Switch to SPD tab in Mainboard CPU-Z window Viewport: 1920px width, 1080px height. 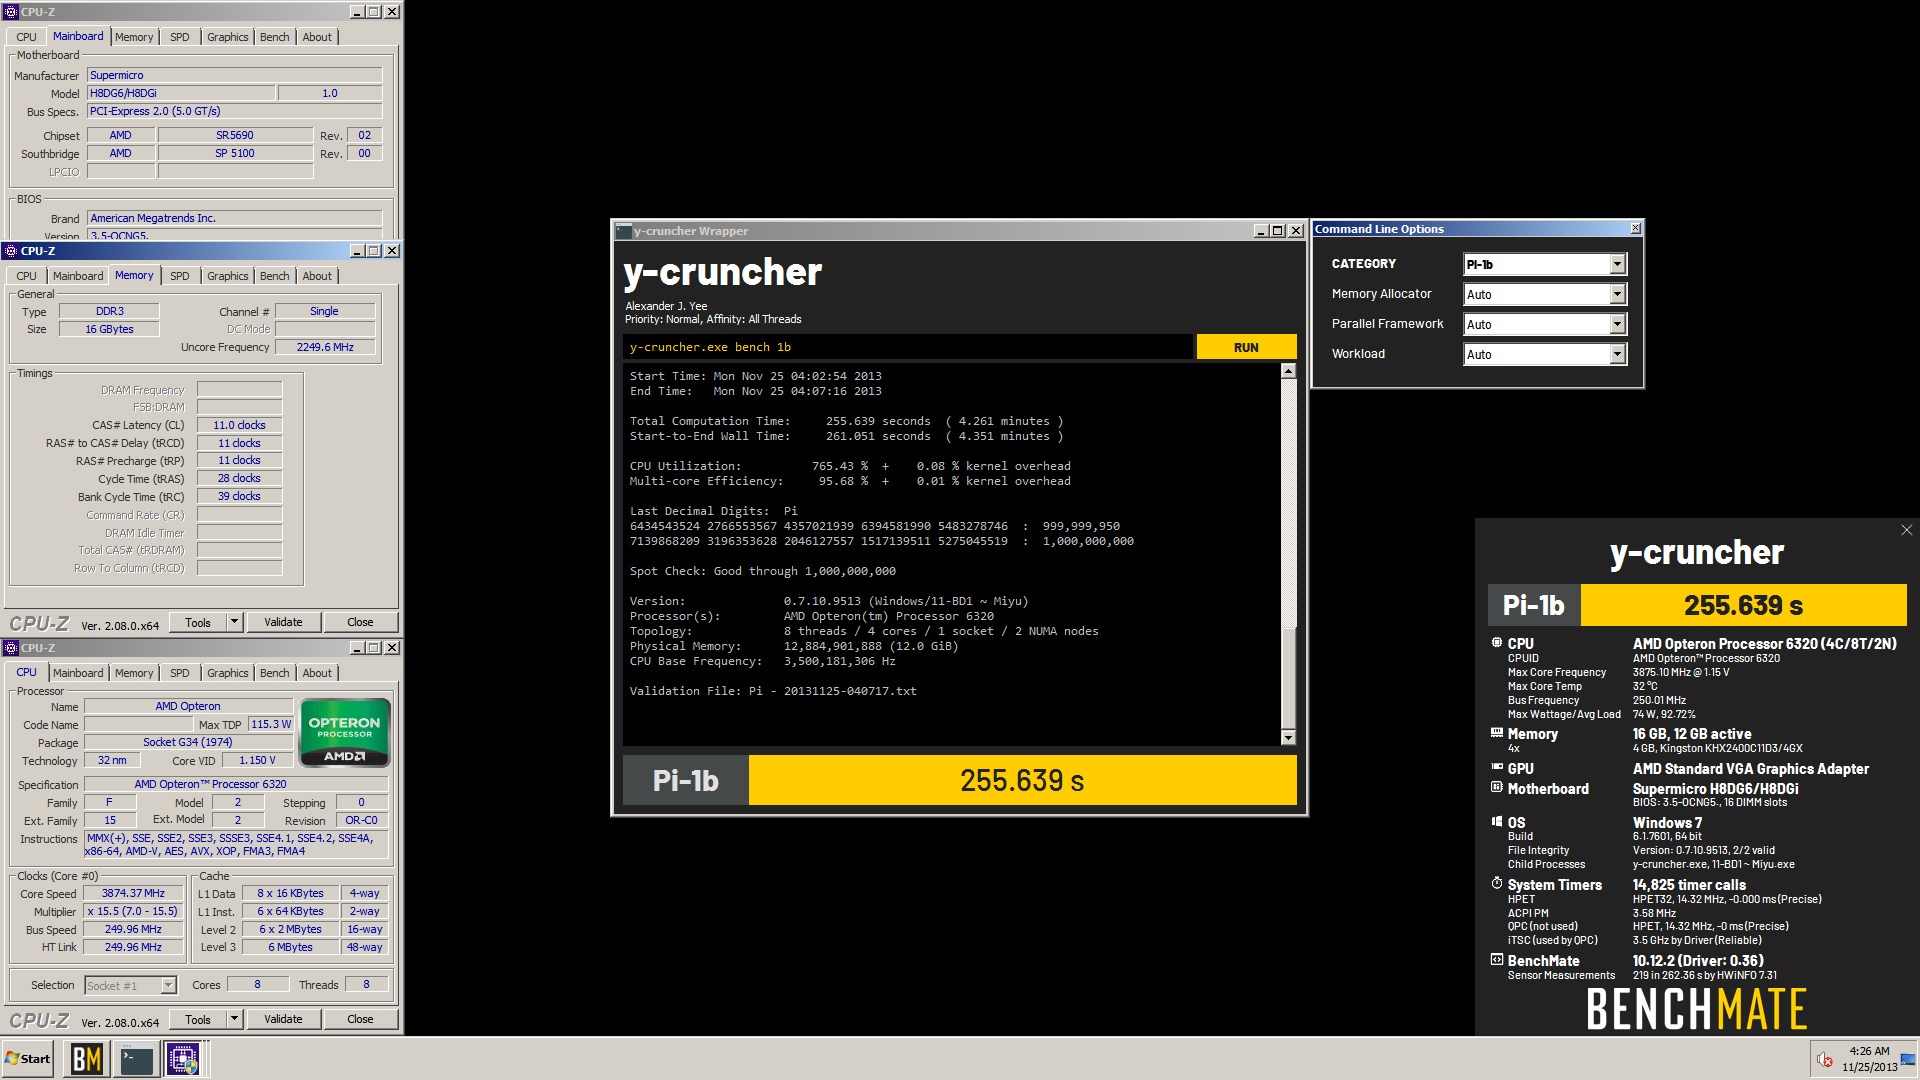point(179,37)
